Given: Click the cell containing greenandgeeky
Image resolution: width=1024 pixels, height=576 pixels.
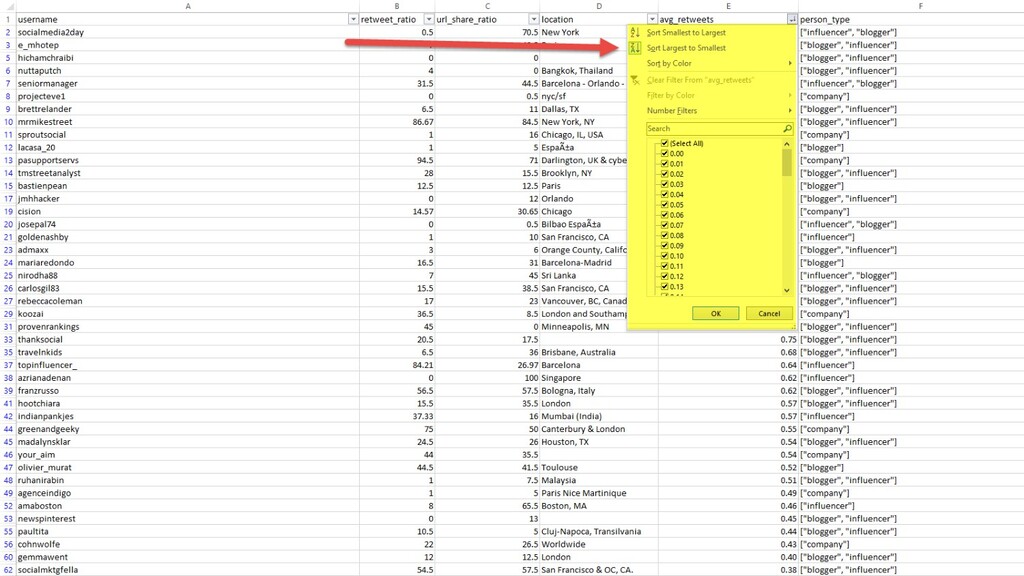Looking at the screenshot, I should [187, 429].
